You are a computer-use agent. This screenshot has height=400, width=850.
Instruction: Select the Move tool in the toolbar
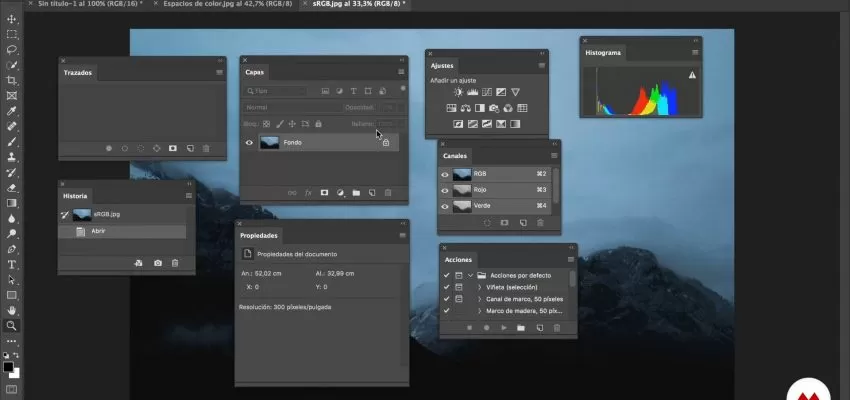(x=12, y=19)
